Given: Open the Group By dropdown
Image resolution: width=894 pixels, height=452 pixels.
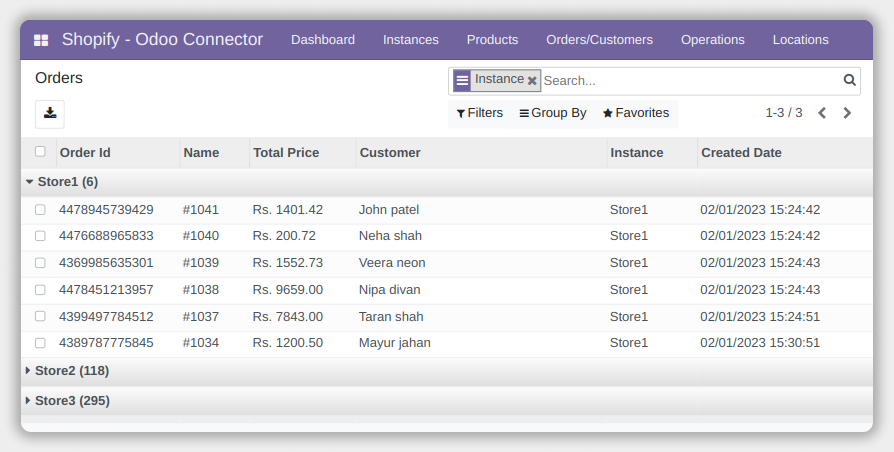Looking at the screenshot, I should (552, 113).
